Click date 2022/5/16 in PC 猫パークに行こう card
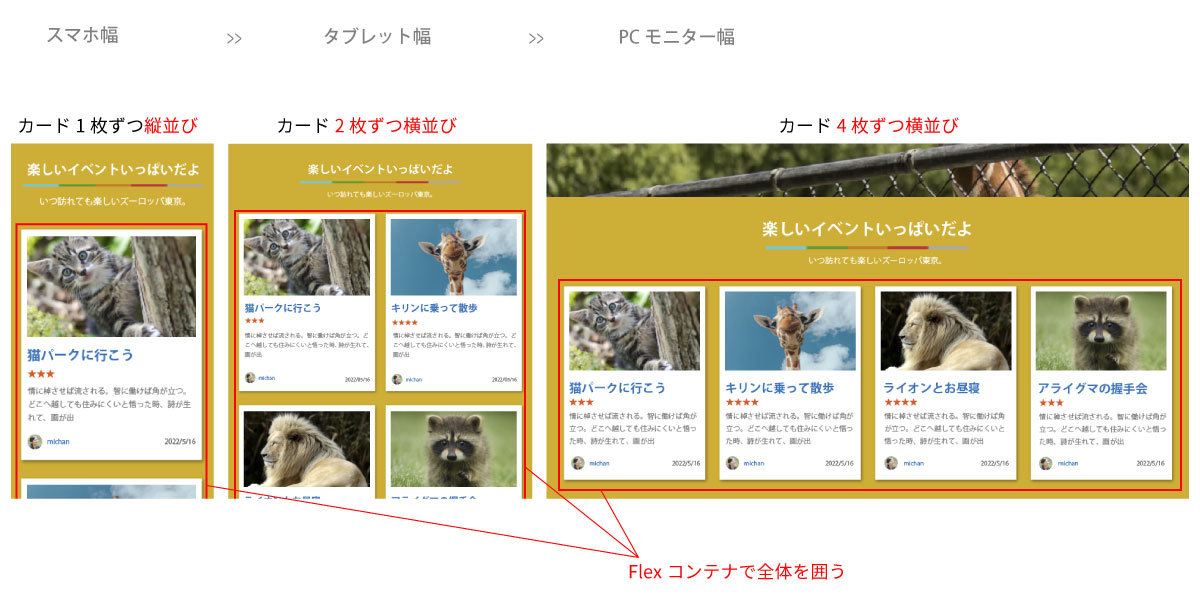The height and width of the screenshot is (600, 1200). click(x=686, y=464)
